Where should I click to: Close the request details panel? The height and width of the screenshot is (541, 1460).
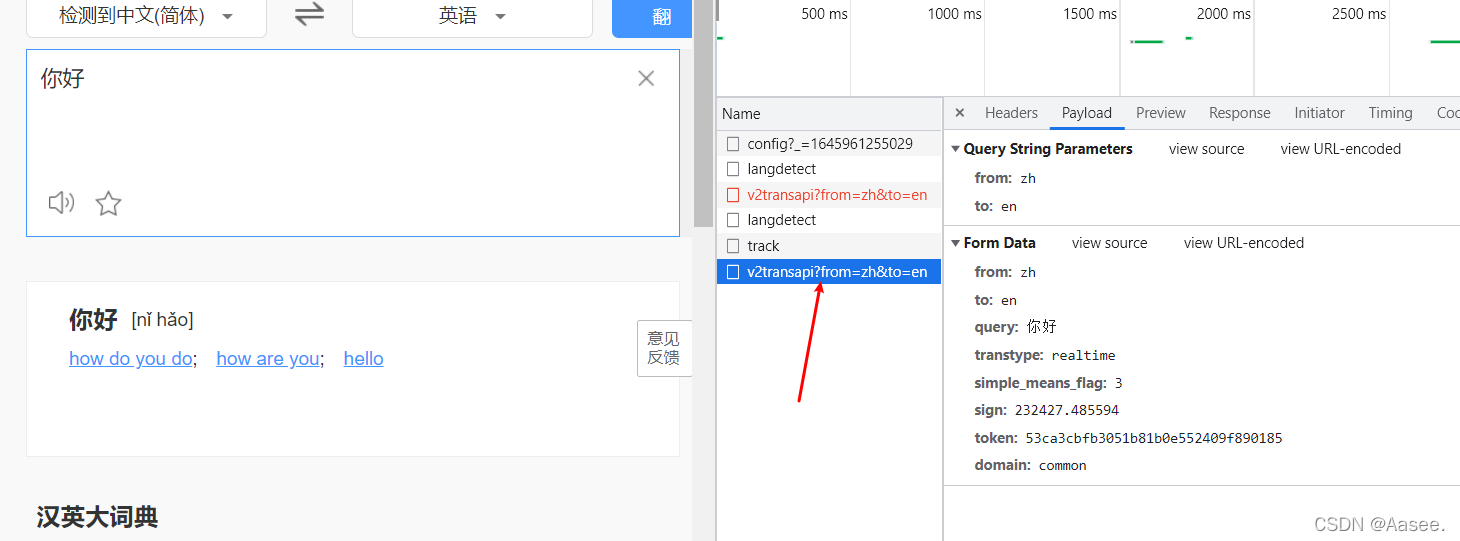(x=959, y=113)
